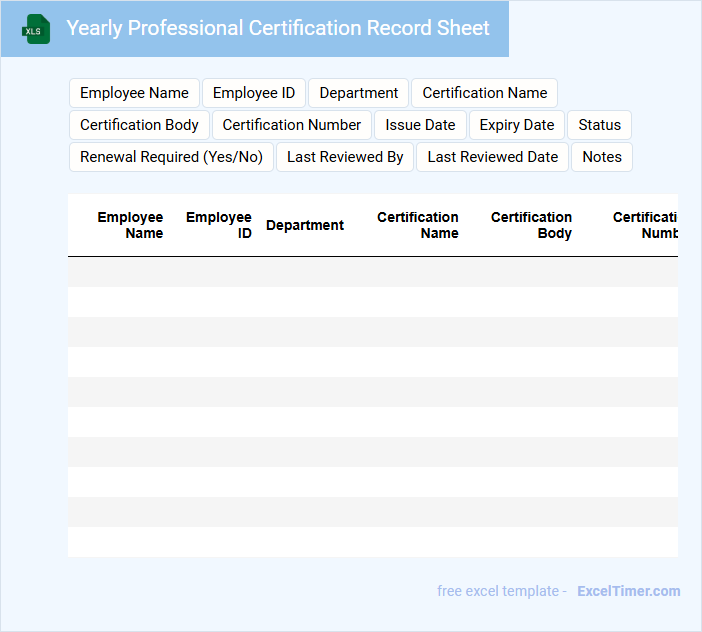Choose the Certification Name tag
The image size is (702, 632).
point(484,93)
